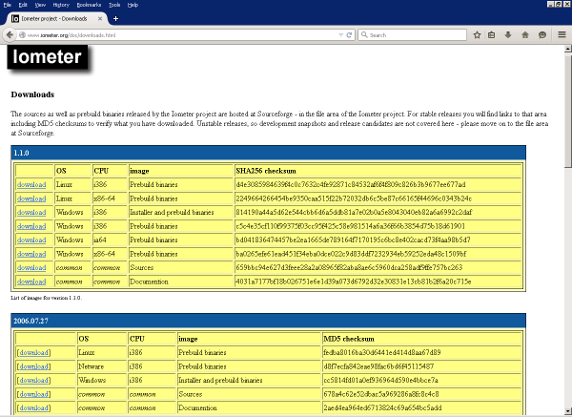Viewport: 572px width, 417px height.
Task: Download the Windows ia64 prebuild binaries
Action: (x=31, y=240)
